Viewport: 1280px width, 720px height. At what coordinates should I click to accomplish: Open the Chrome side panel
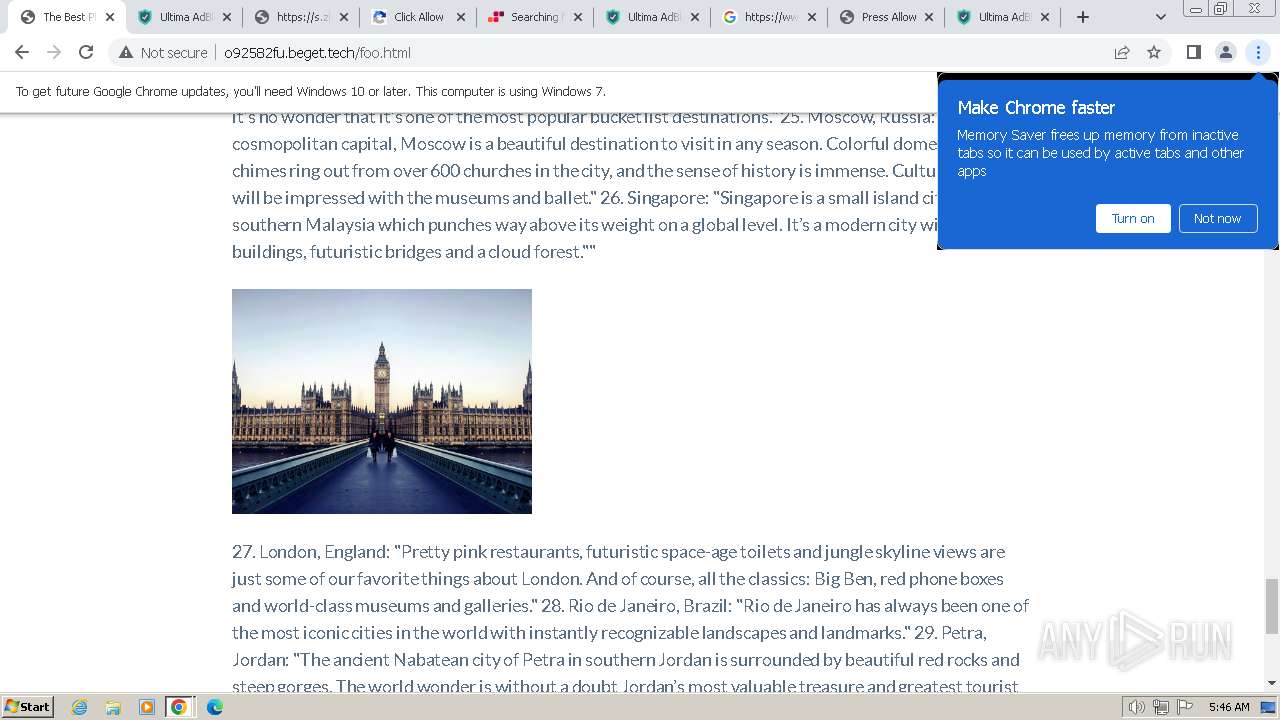(x=1193, y=53)
